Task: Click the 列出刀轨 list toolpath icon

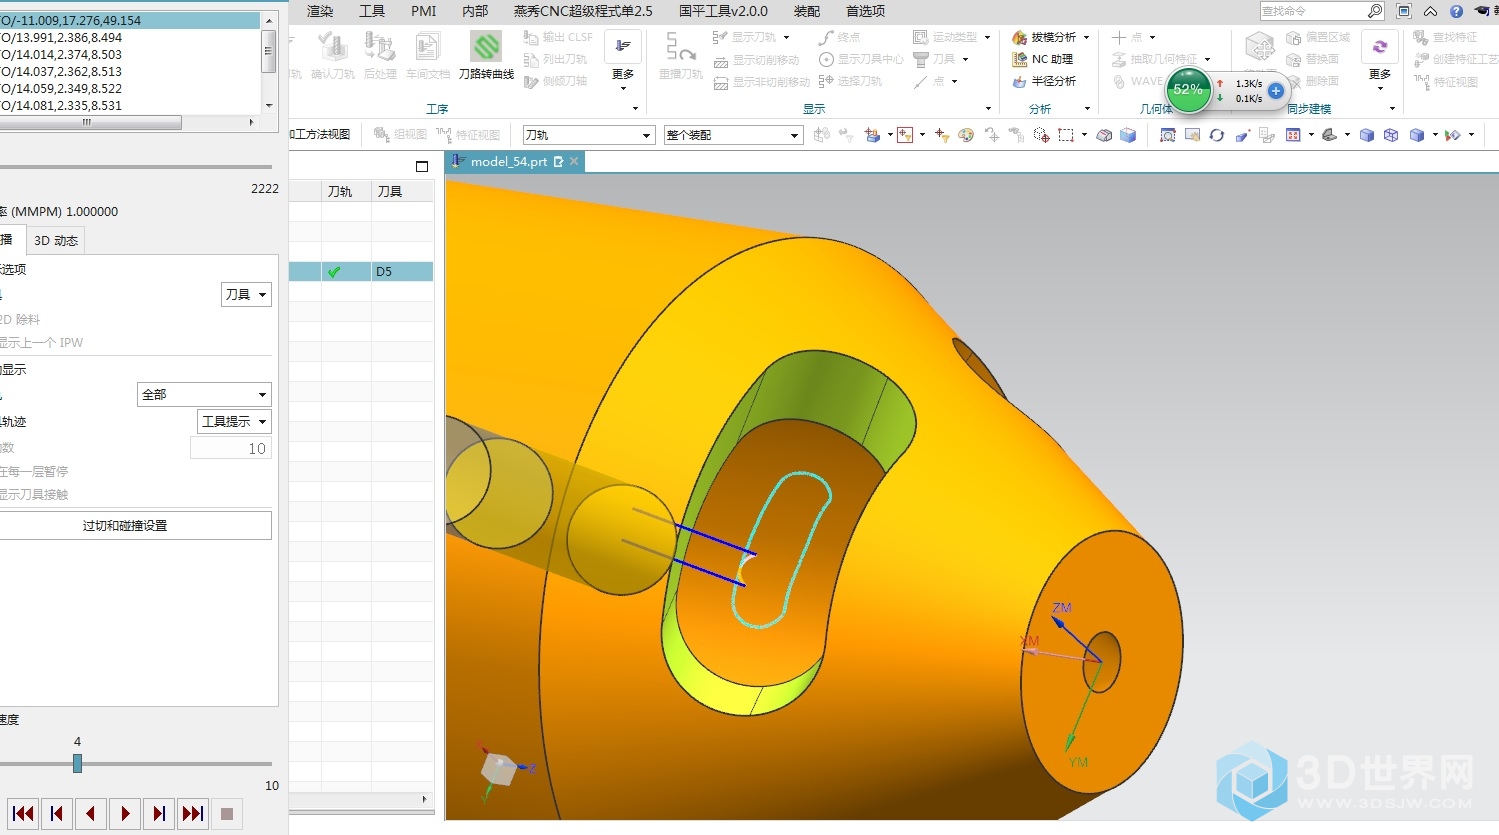Action: (531, 59)
